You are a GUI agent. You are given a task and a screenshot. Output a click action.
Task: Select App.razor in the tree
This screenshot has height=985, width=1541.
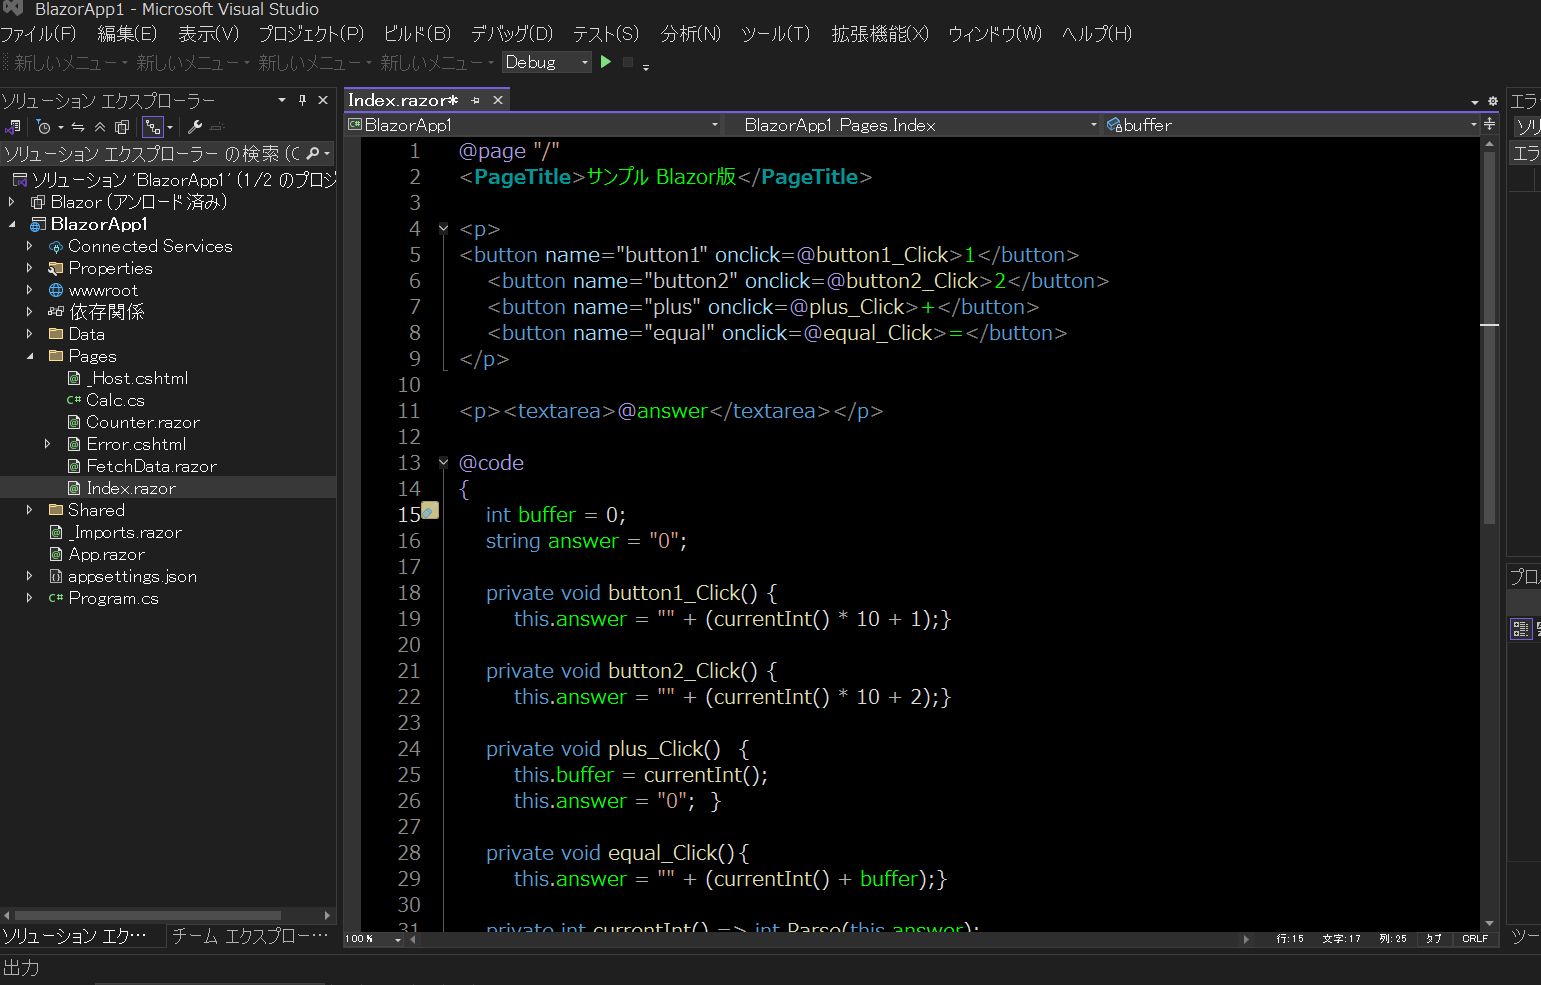coord(106,554)
